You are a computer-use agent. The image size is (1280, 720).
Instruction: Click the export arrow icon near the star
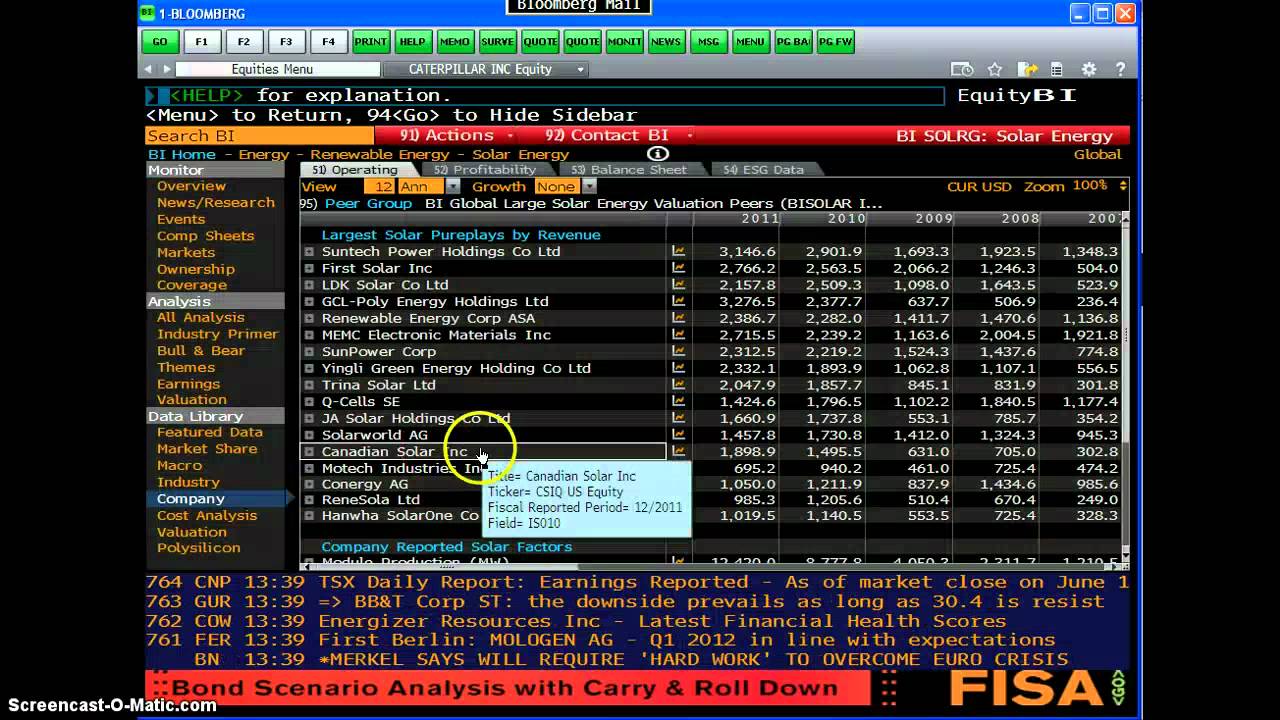(x=1027, y=69)
